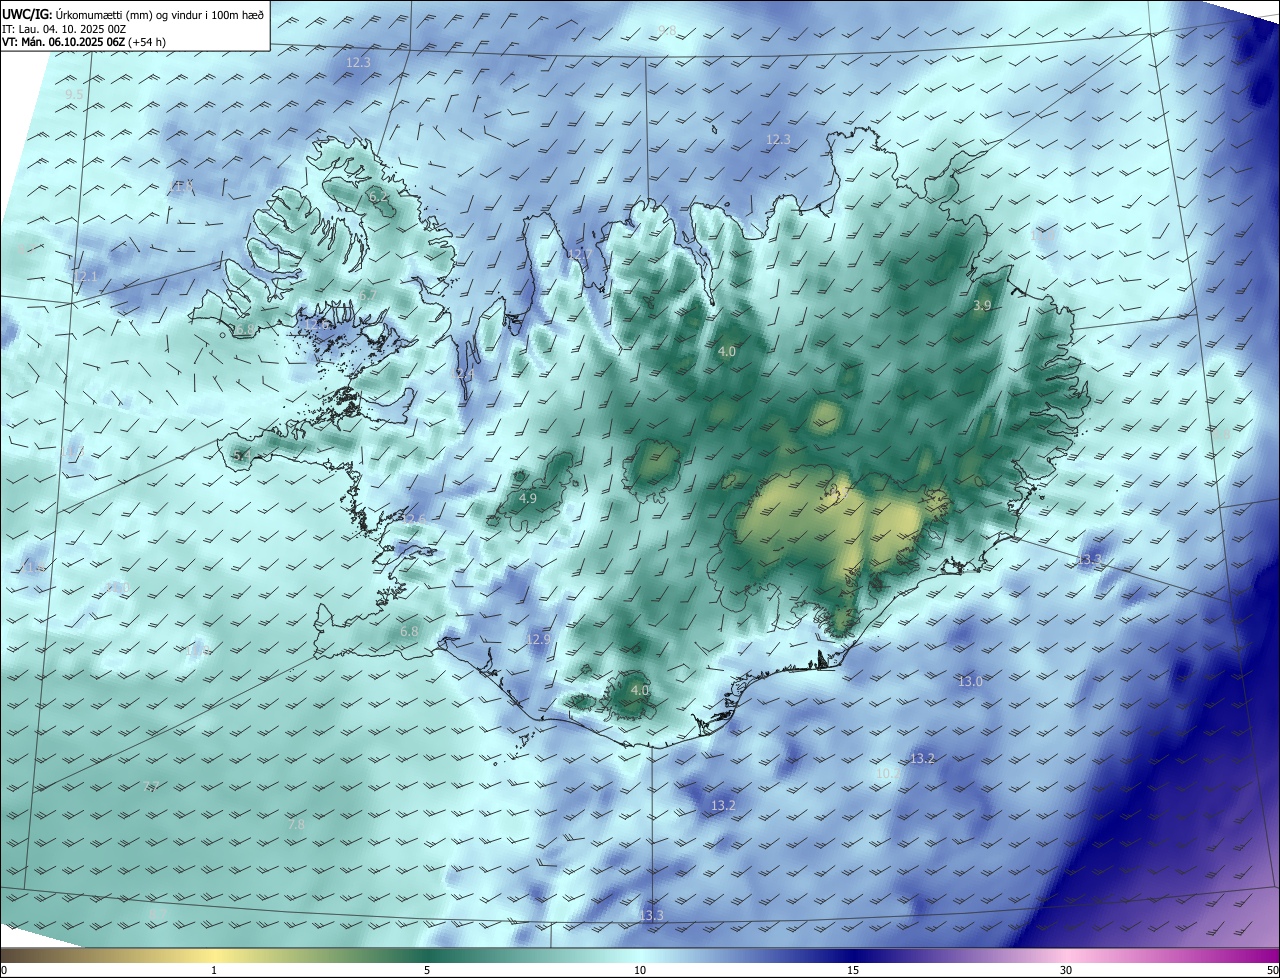Click the 3.9 value label on the map
The image size is (1280, 978).
point(982,306)
